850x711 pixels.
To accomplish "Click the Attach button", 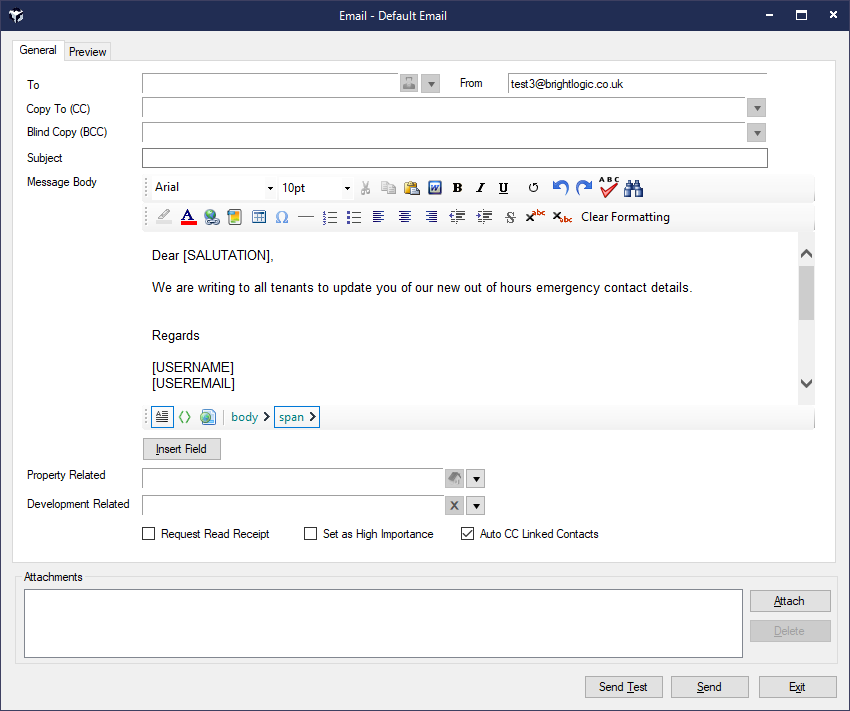I will tap(790, 601).
